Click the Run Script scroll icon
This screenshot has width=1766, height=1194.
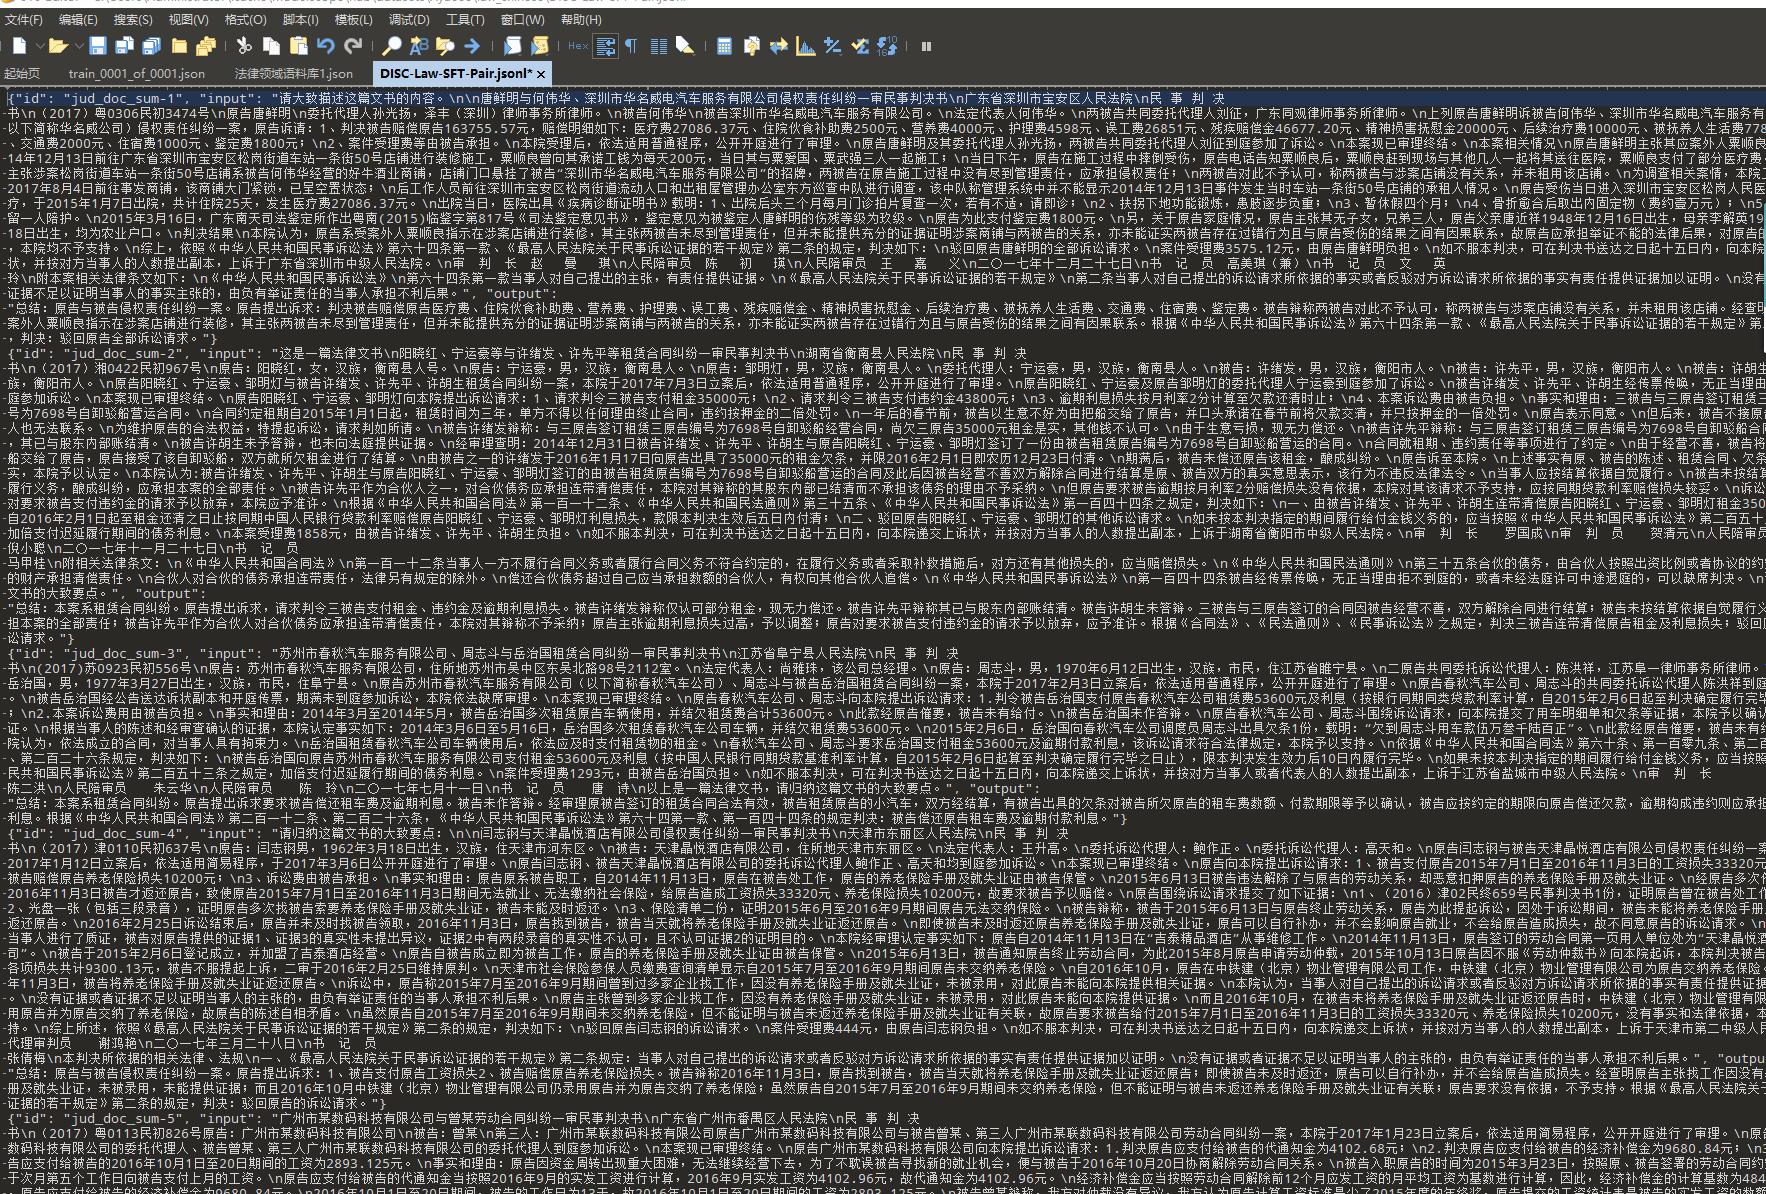(x=512, y=45)
